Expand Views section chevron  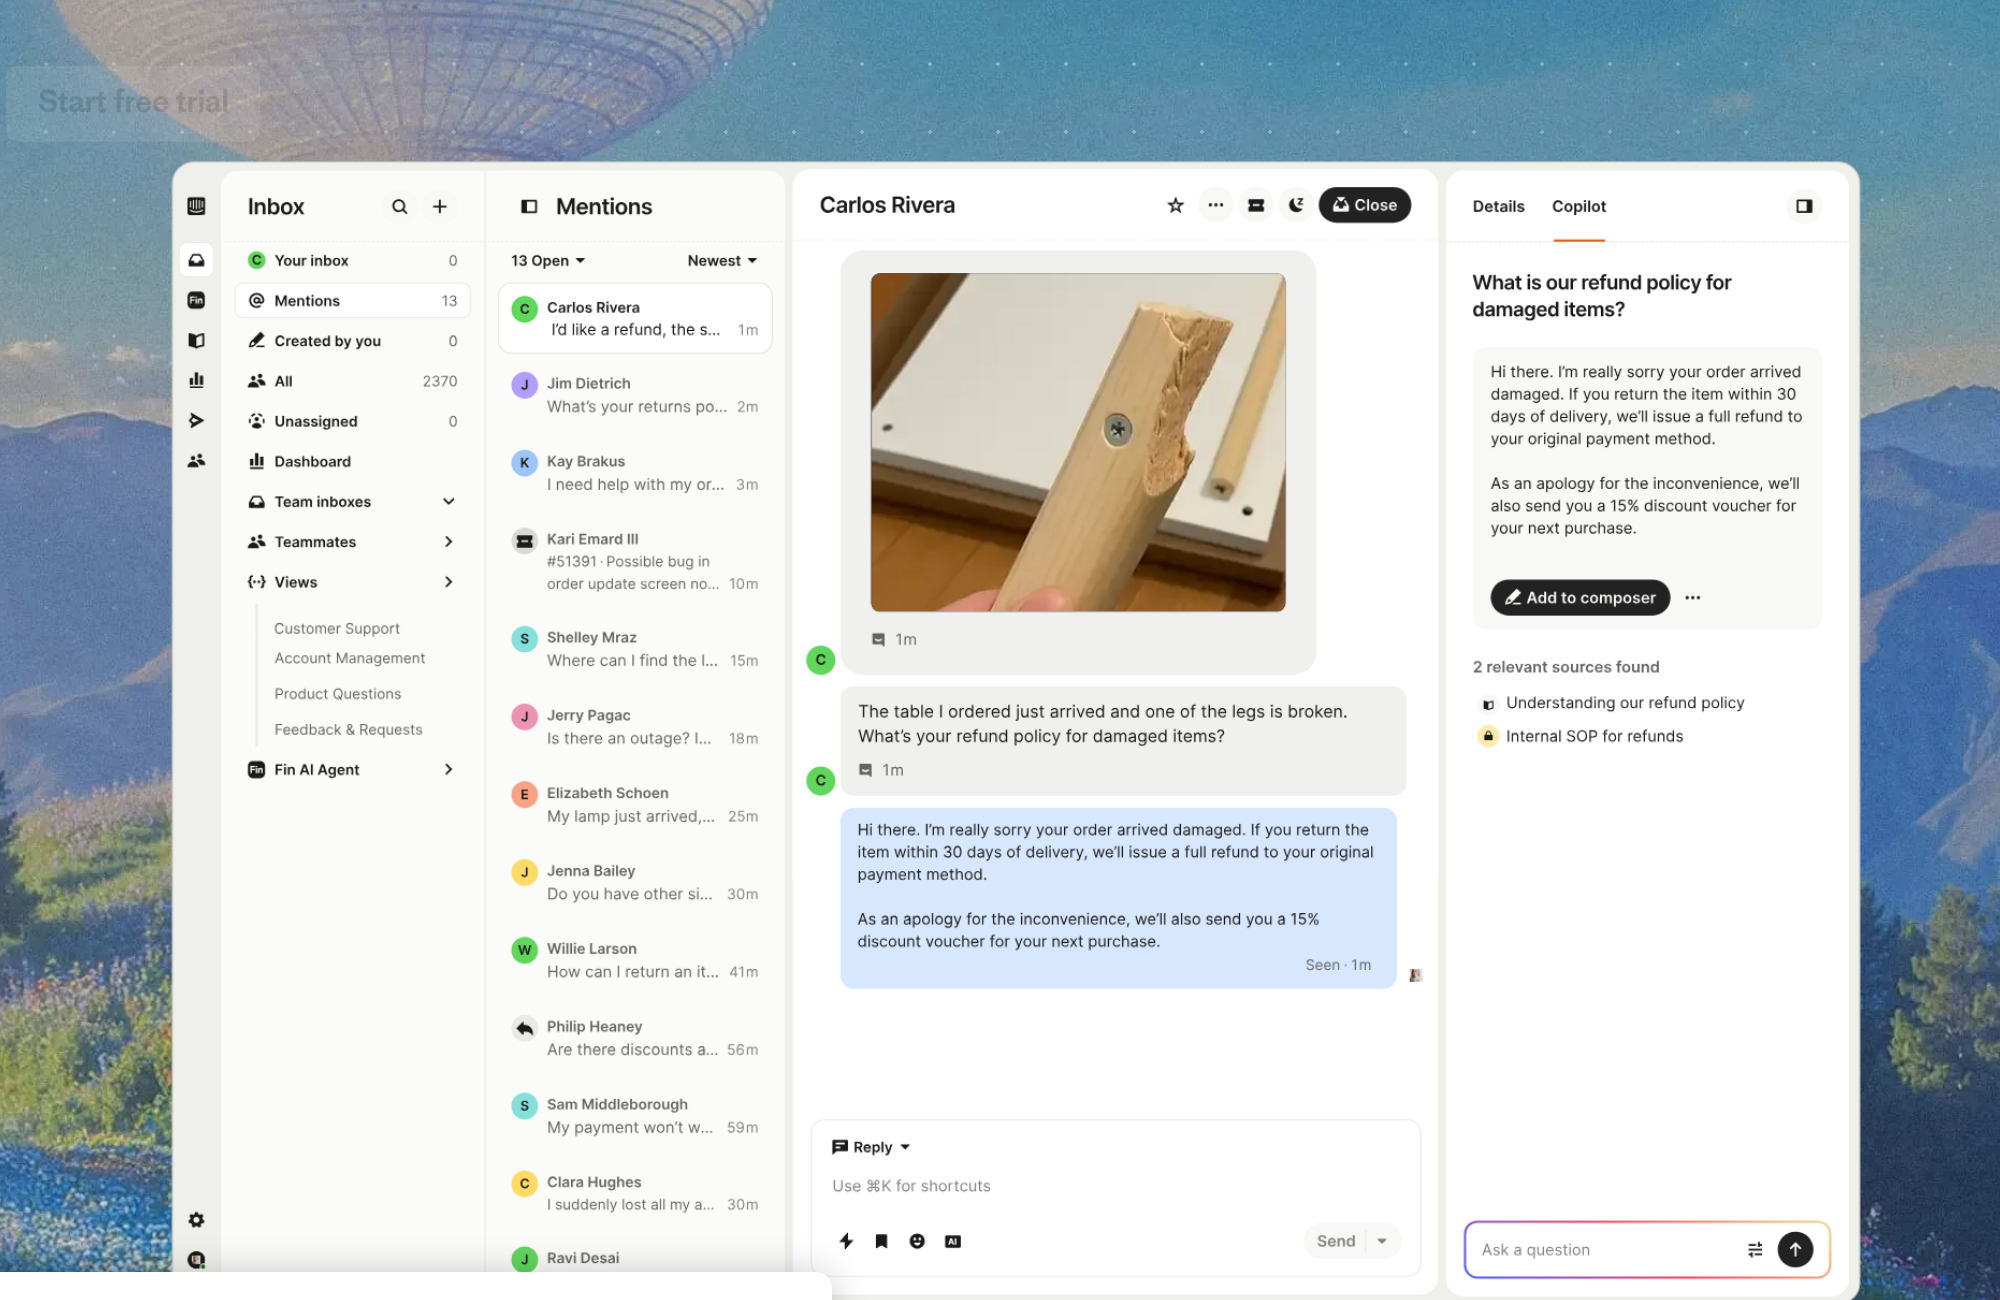(449, 582)
